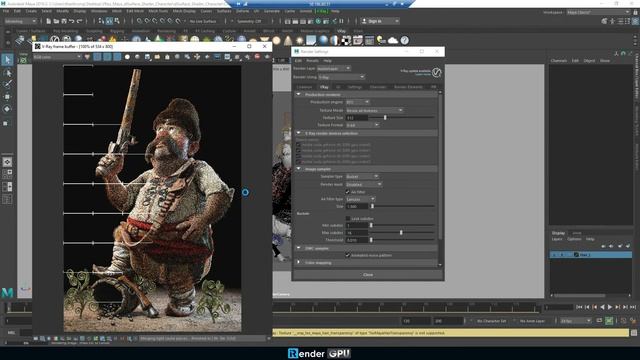Click the red stop rendering icon in VFB
The image size is (640, 360).
coord(257,57)
